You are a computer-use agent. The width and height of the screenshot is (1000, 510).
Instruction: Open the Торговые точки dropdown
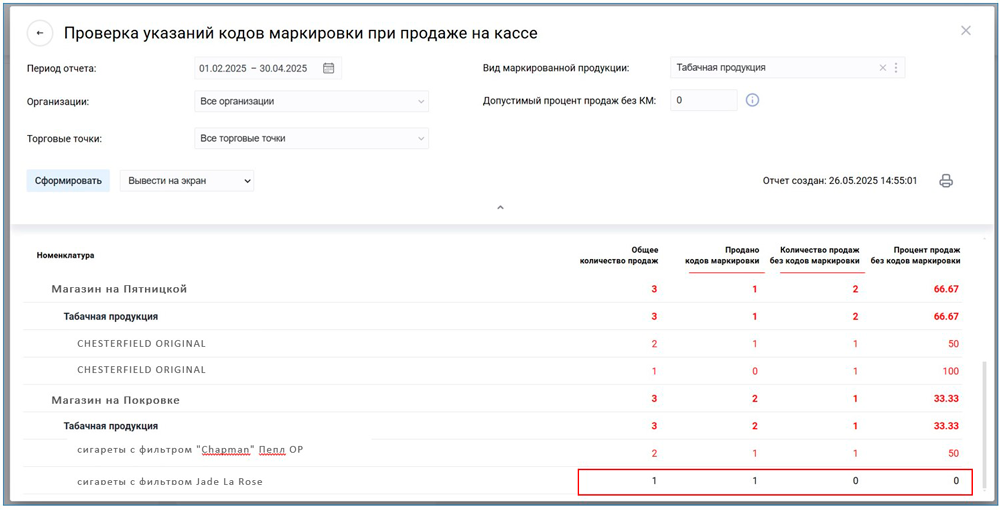click(x=311, y=138)
